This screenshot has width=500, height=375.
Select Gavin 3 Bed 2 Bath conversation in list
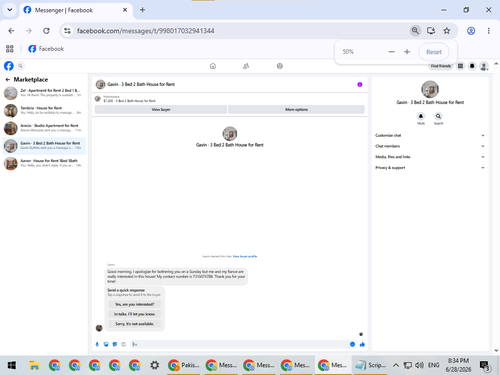44,146
